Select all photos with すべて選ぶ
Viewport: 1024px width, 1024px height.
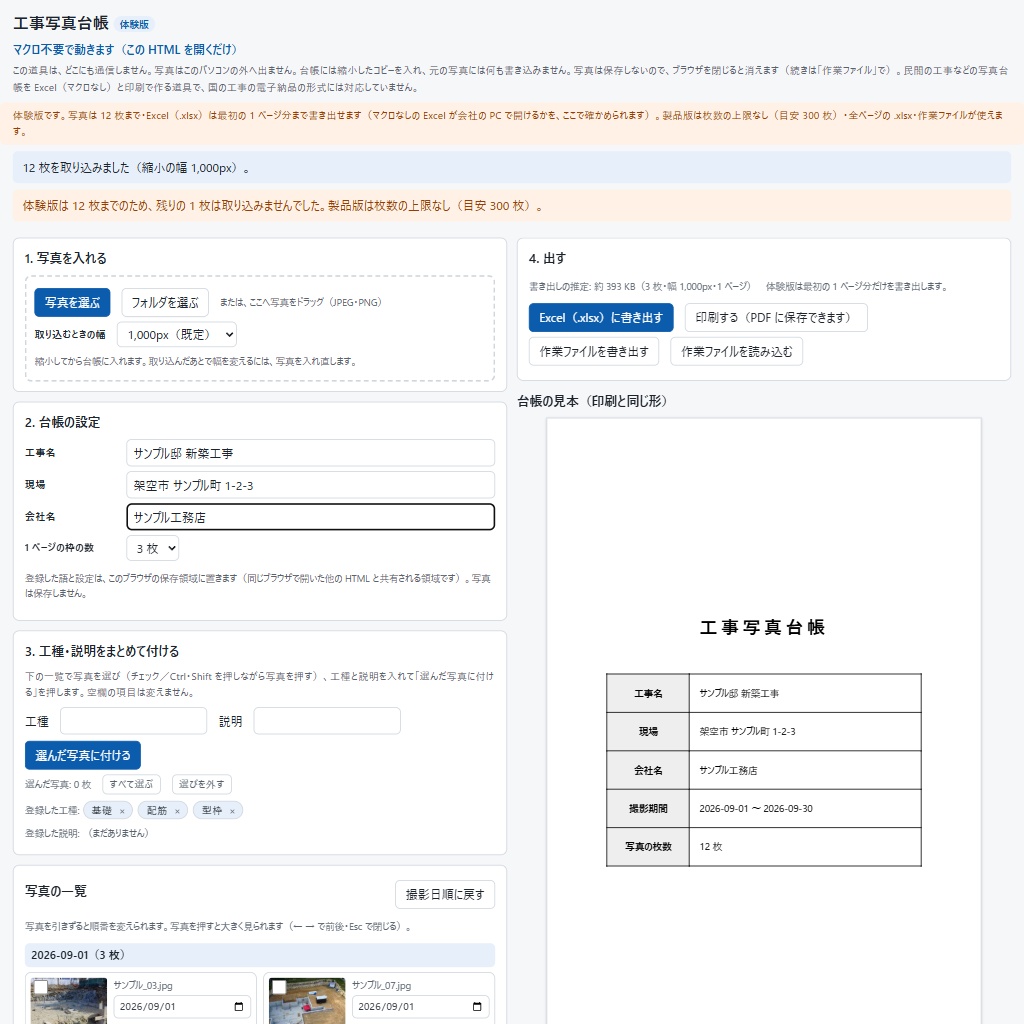click(131, 784)
